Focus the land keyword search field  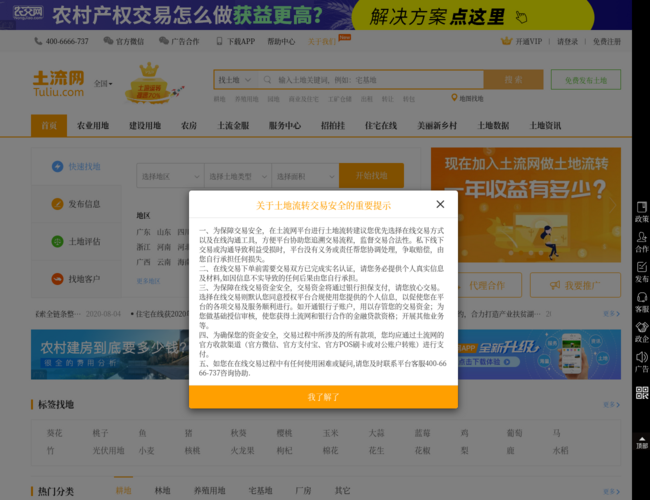(x=371, y=80)
